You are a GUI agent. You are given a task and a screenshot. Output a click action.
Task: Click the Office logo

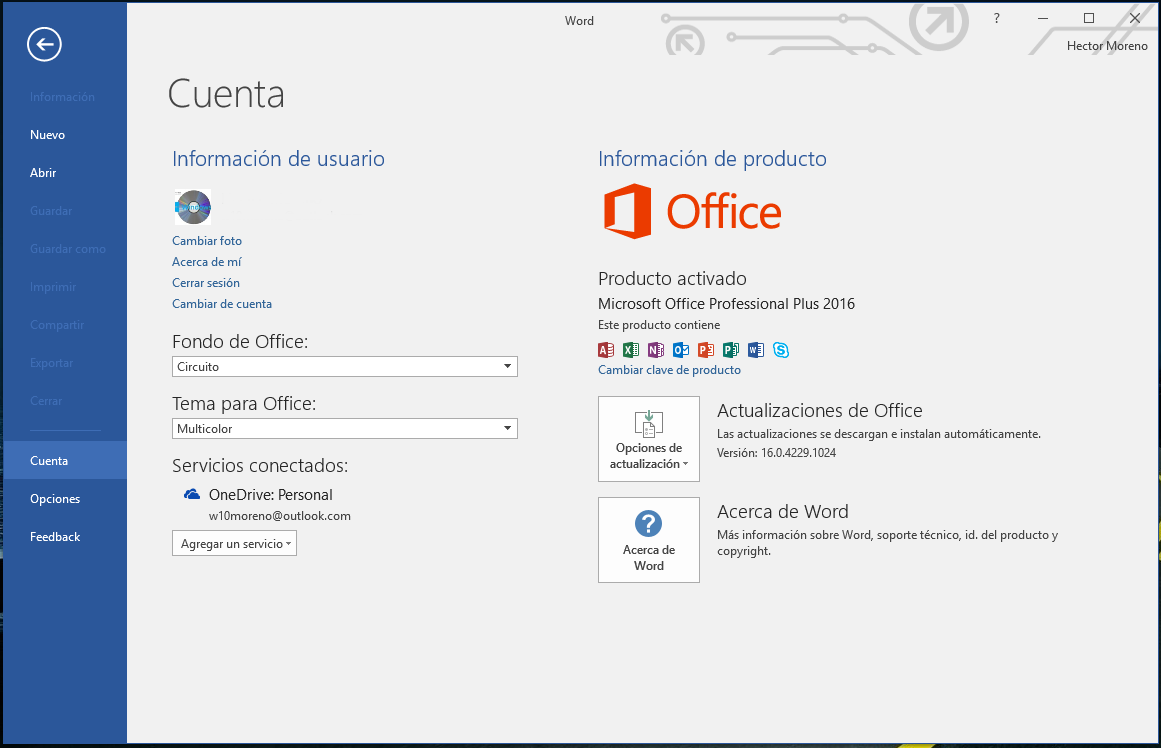click(x=692, y=211)
